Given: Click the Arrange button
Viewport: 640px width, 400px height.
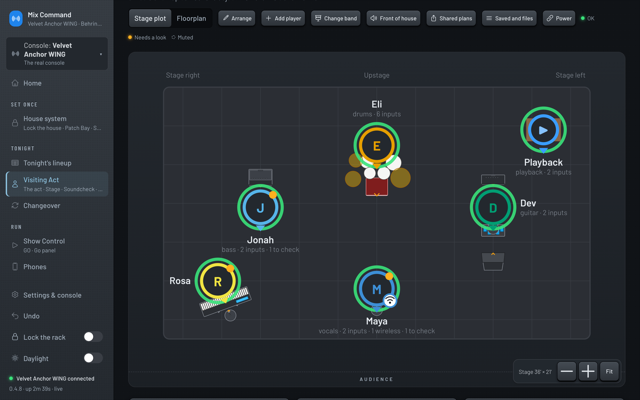Looking at the screenshot, I should 237,18.
